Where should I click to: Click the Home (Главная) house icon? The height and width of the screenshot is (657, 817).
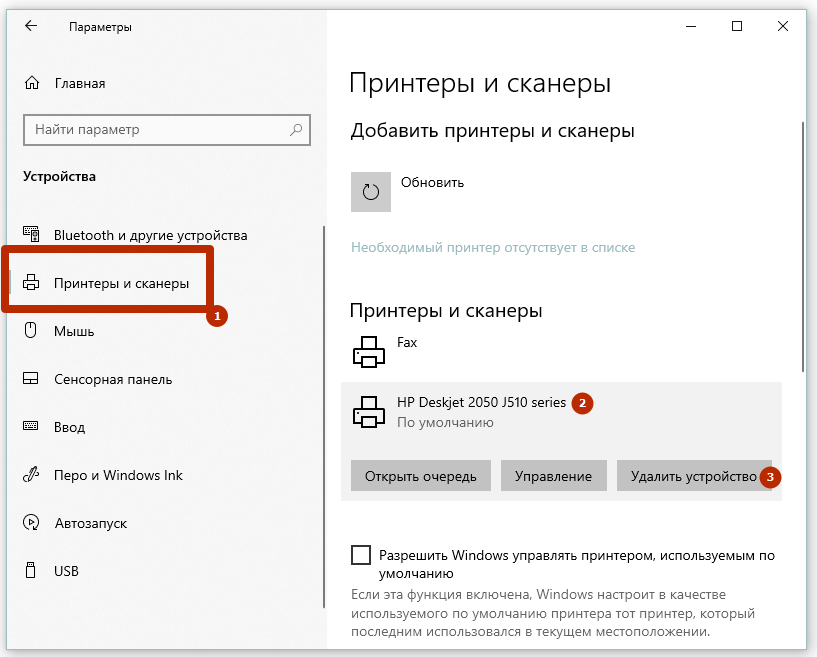32,83
